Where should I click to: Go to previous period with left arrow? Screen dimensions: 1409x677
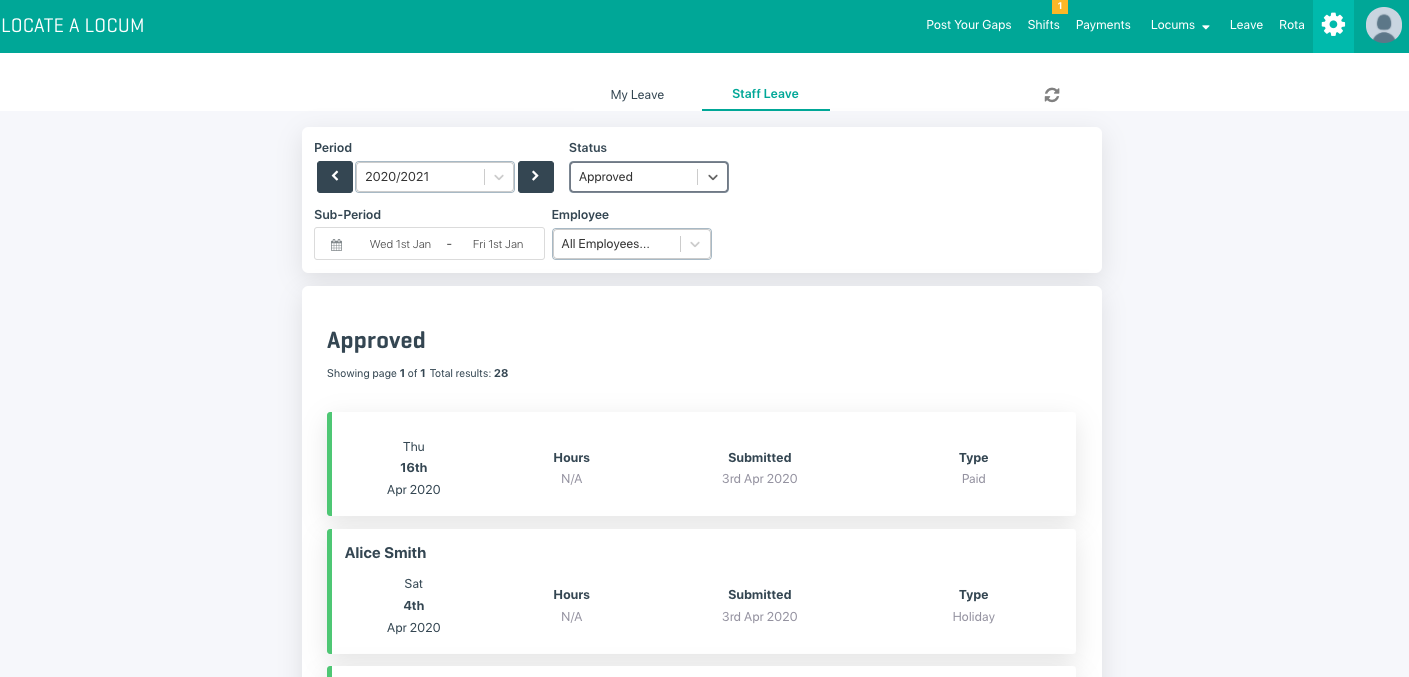pyautogui.click(x=335, y=177)
